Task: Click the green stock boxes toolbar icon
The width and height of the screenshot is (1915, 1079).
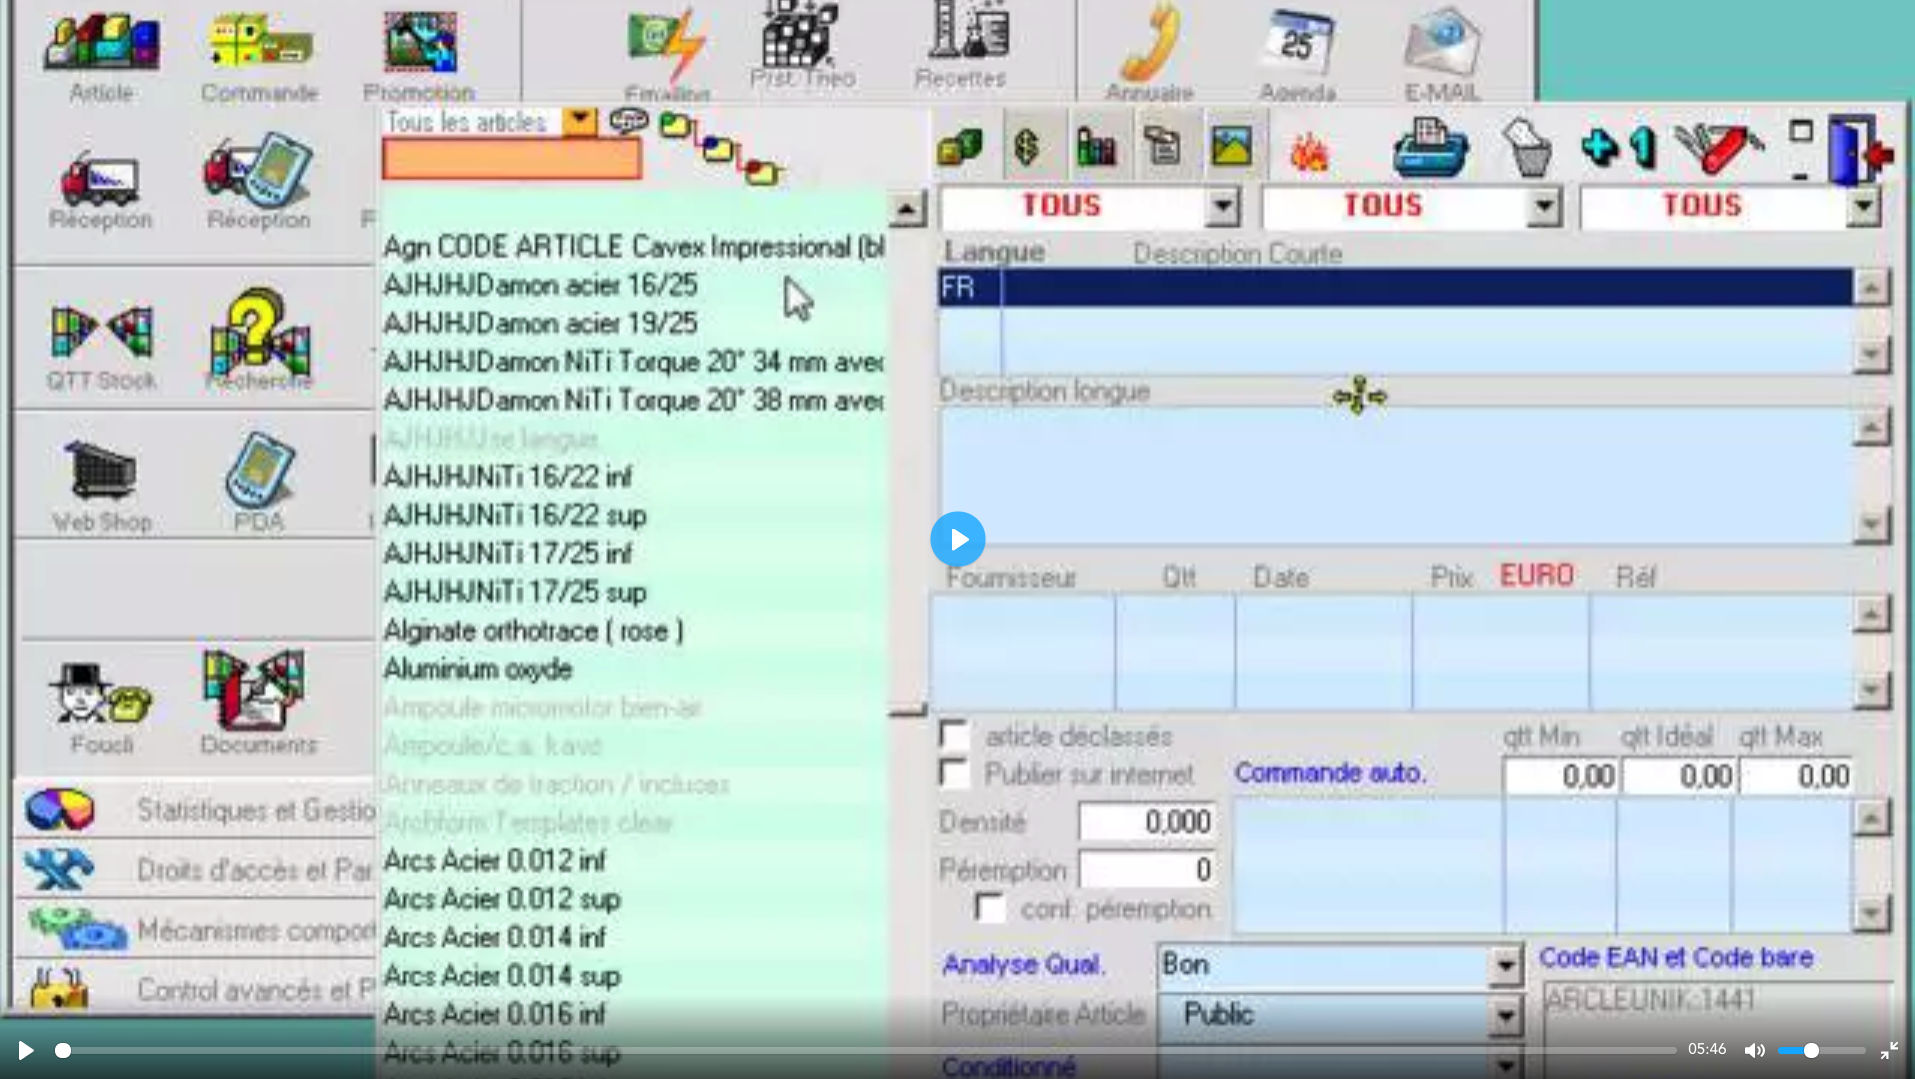Action: 960,148
